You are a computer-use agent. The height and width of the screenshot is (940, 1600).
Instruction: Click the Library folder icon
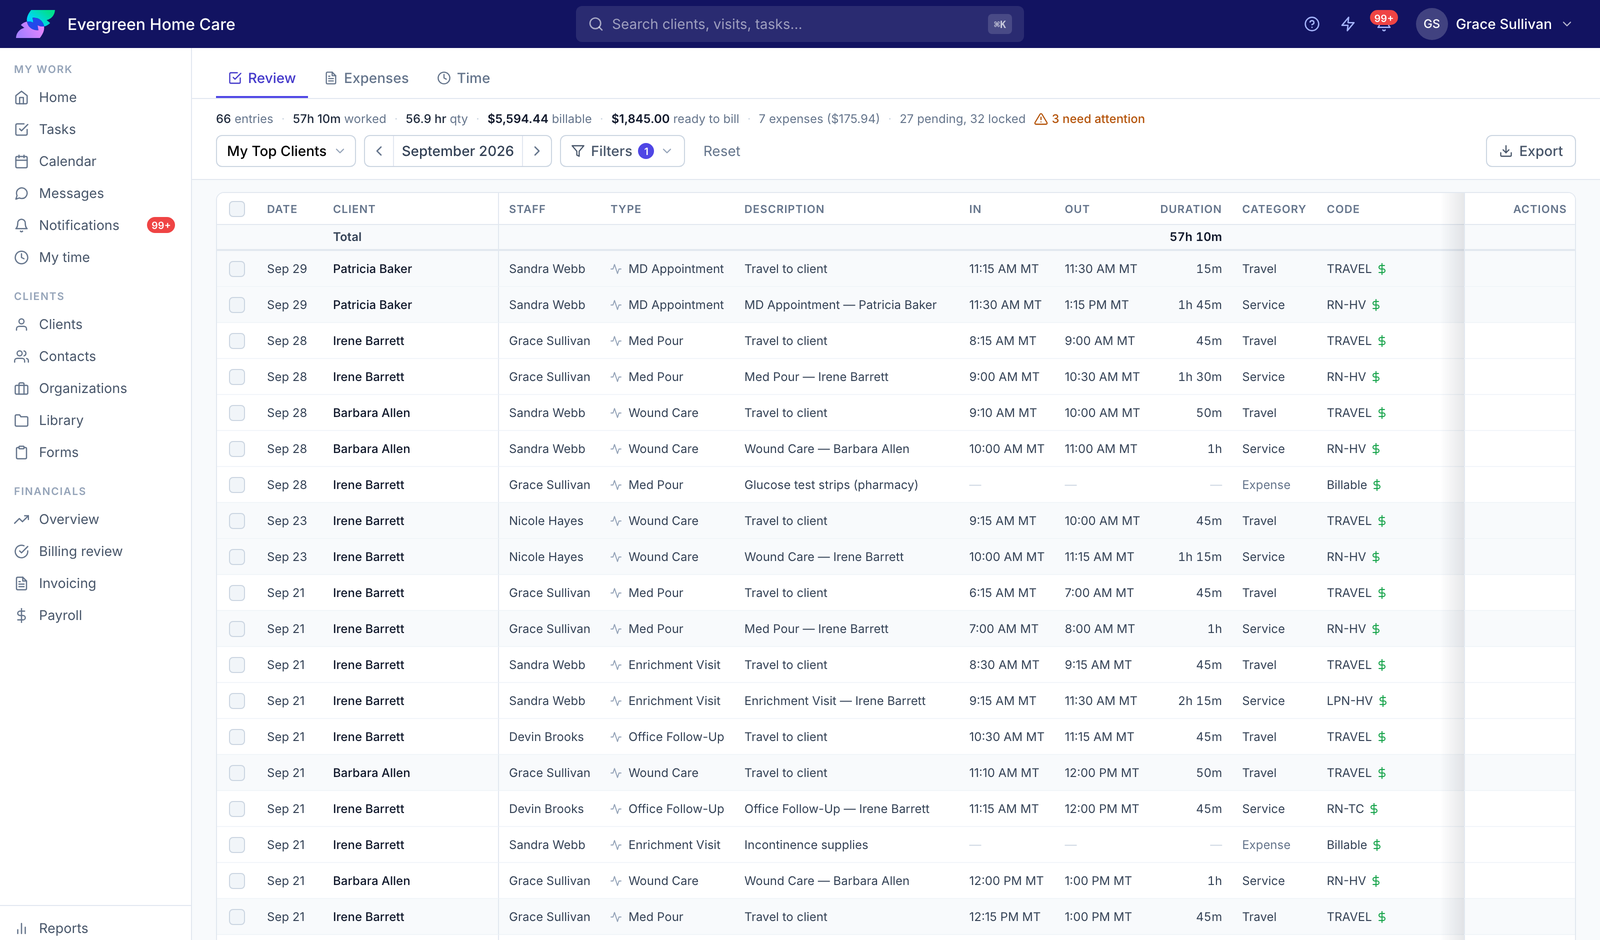22,420
